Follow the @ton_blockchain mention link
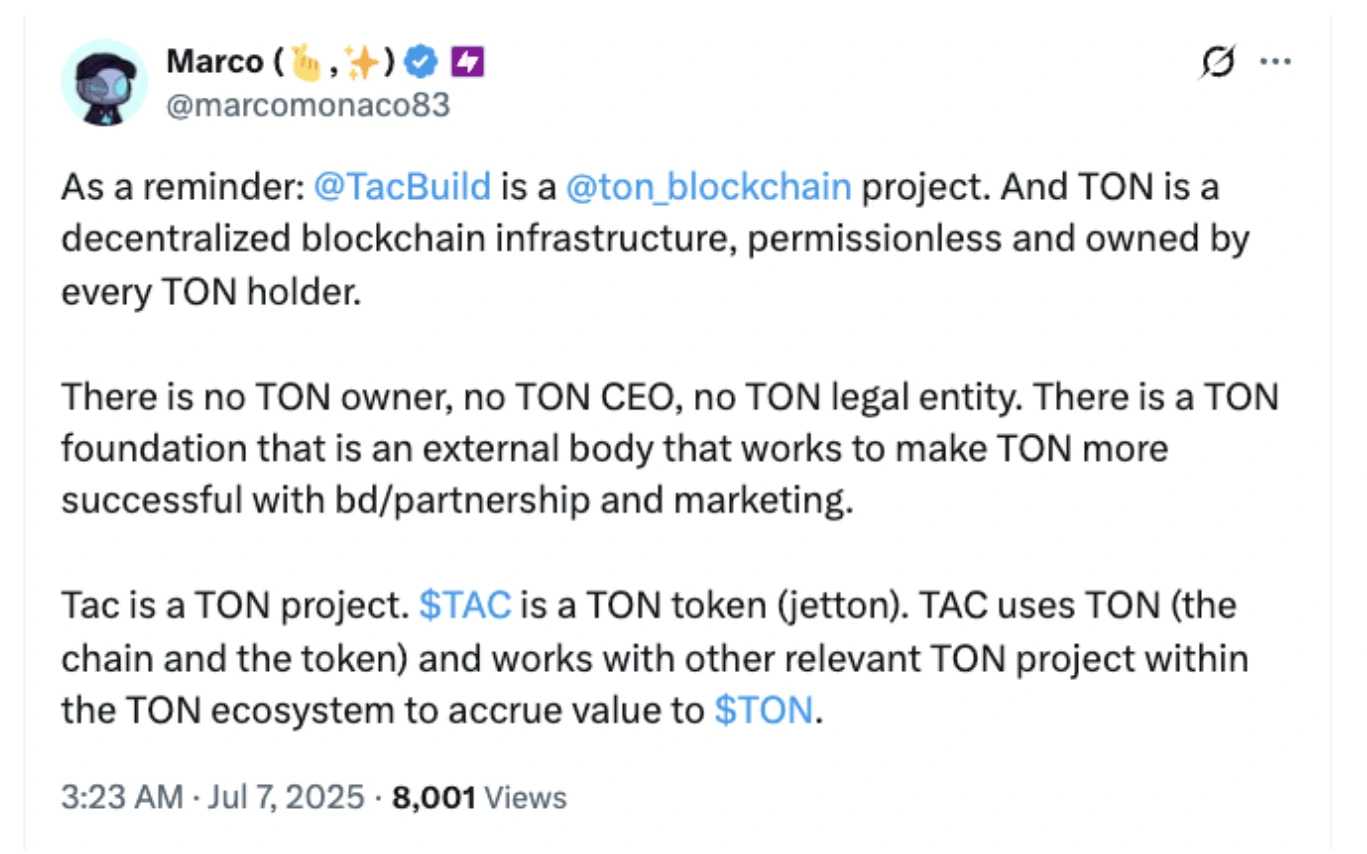The image size is (1367, 854). point(708,186)
